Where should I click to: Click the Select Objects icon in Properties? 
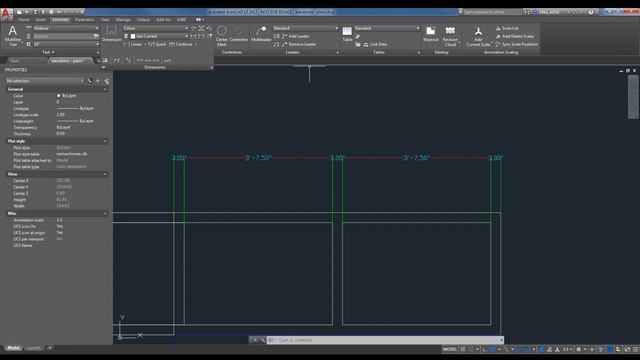click(x=98, y=81)
